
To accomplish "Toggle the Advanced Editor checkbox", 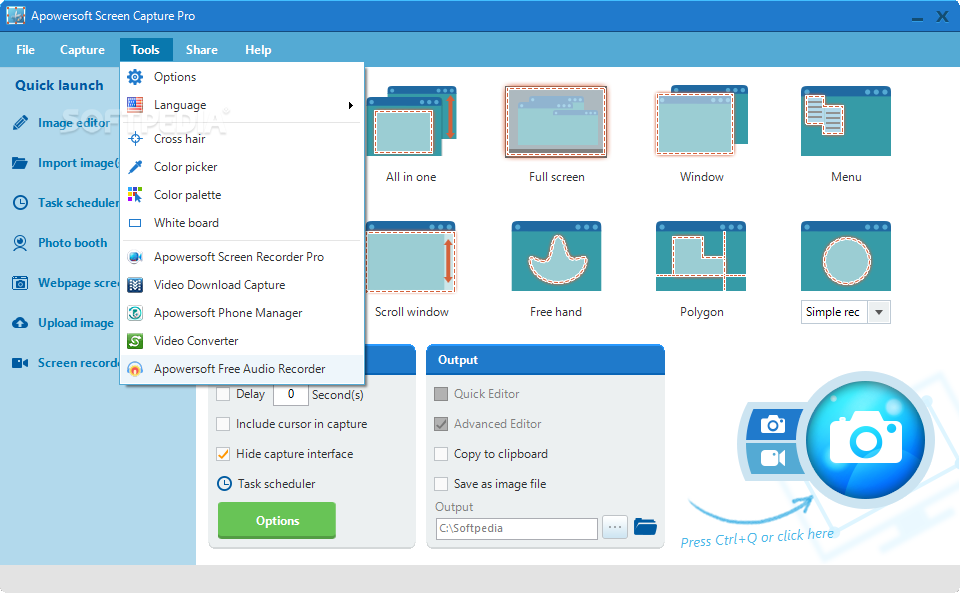I will click(x=441, y=423).
